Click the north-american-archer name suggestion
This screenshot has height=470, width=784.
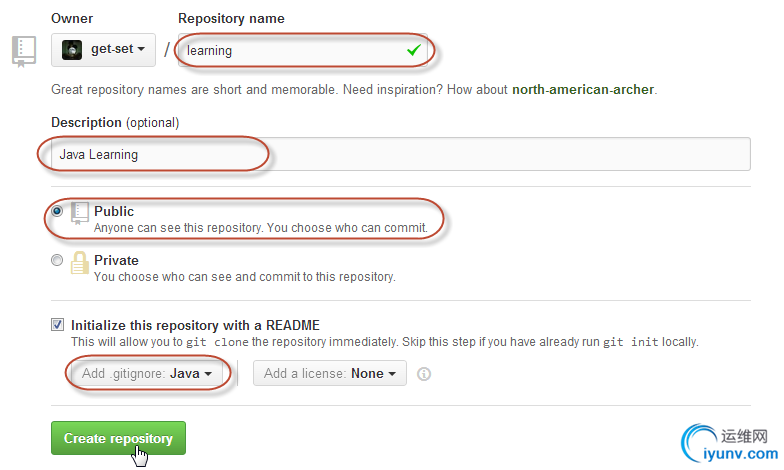point(583,89)
